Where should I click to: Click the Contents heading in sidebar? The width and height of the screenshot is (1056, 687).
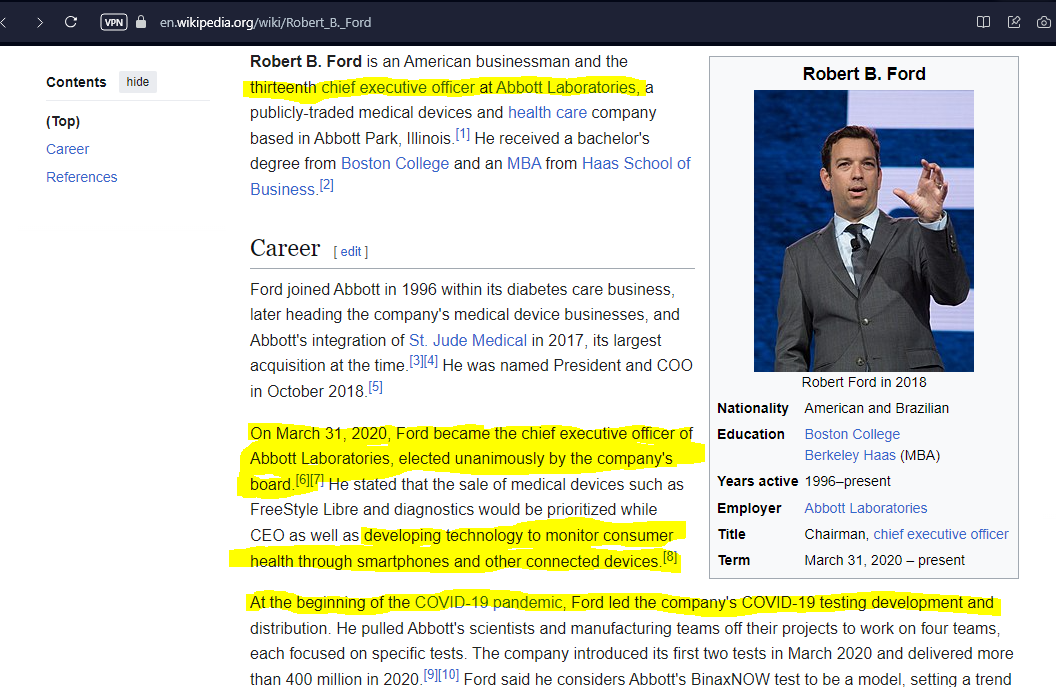click(x=76, y=82)
